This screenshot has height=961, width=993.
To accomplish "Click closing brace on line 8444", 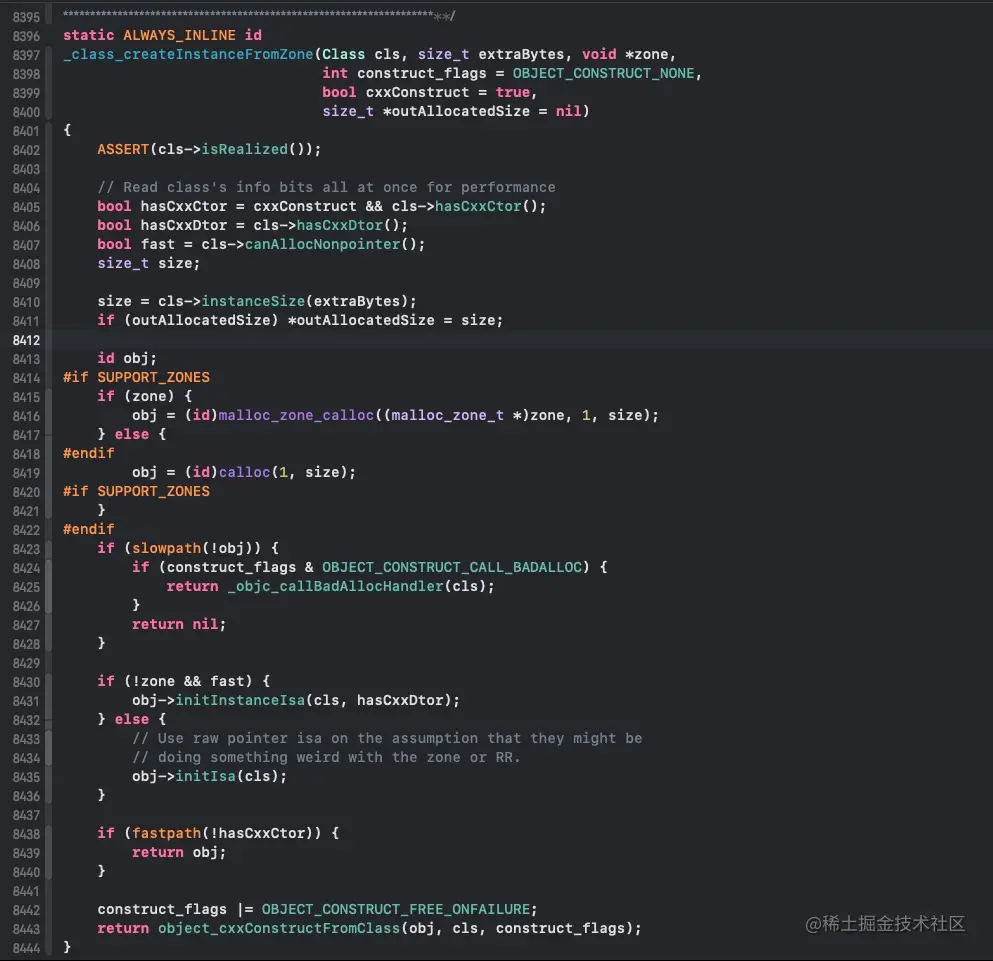I will [67, 948].
